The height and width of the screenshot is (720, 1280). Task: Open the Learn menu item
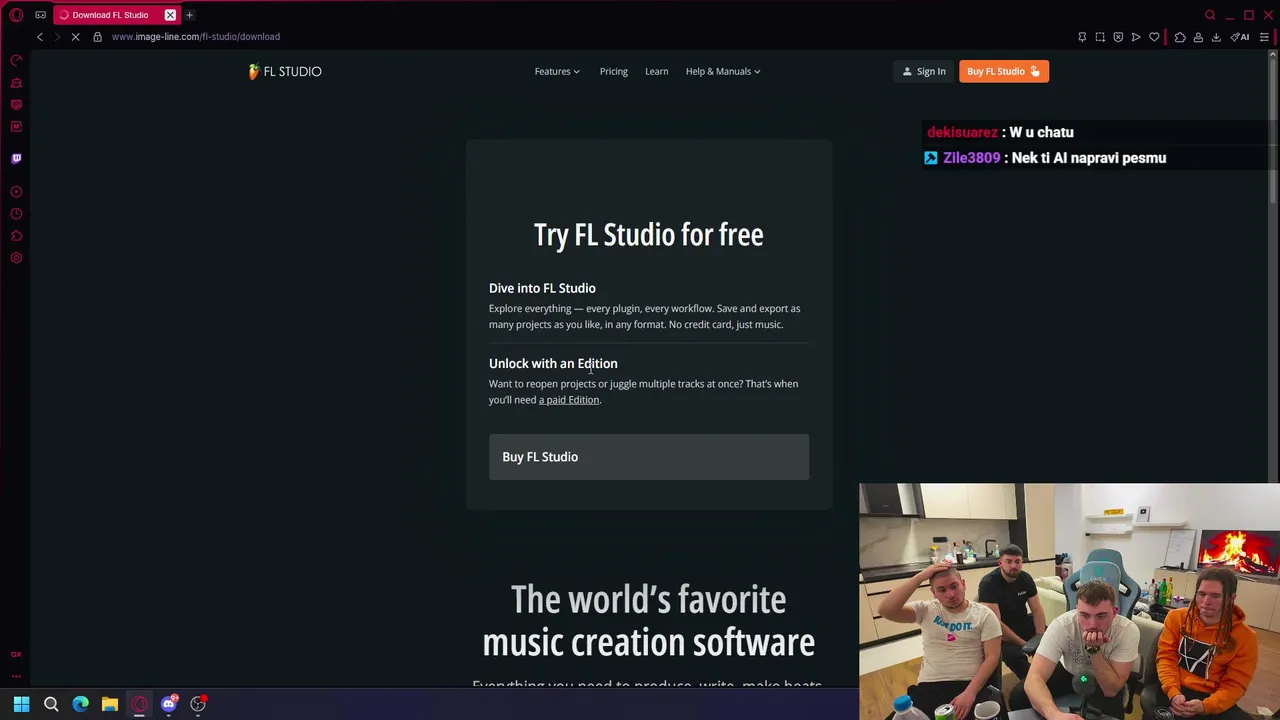656,71
